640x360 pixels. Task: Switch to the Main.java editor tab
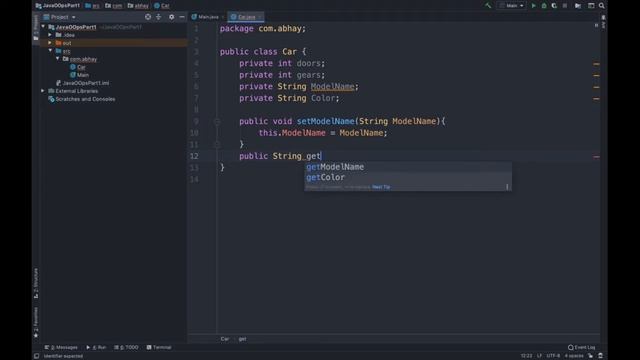(207, 17)
